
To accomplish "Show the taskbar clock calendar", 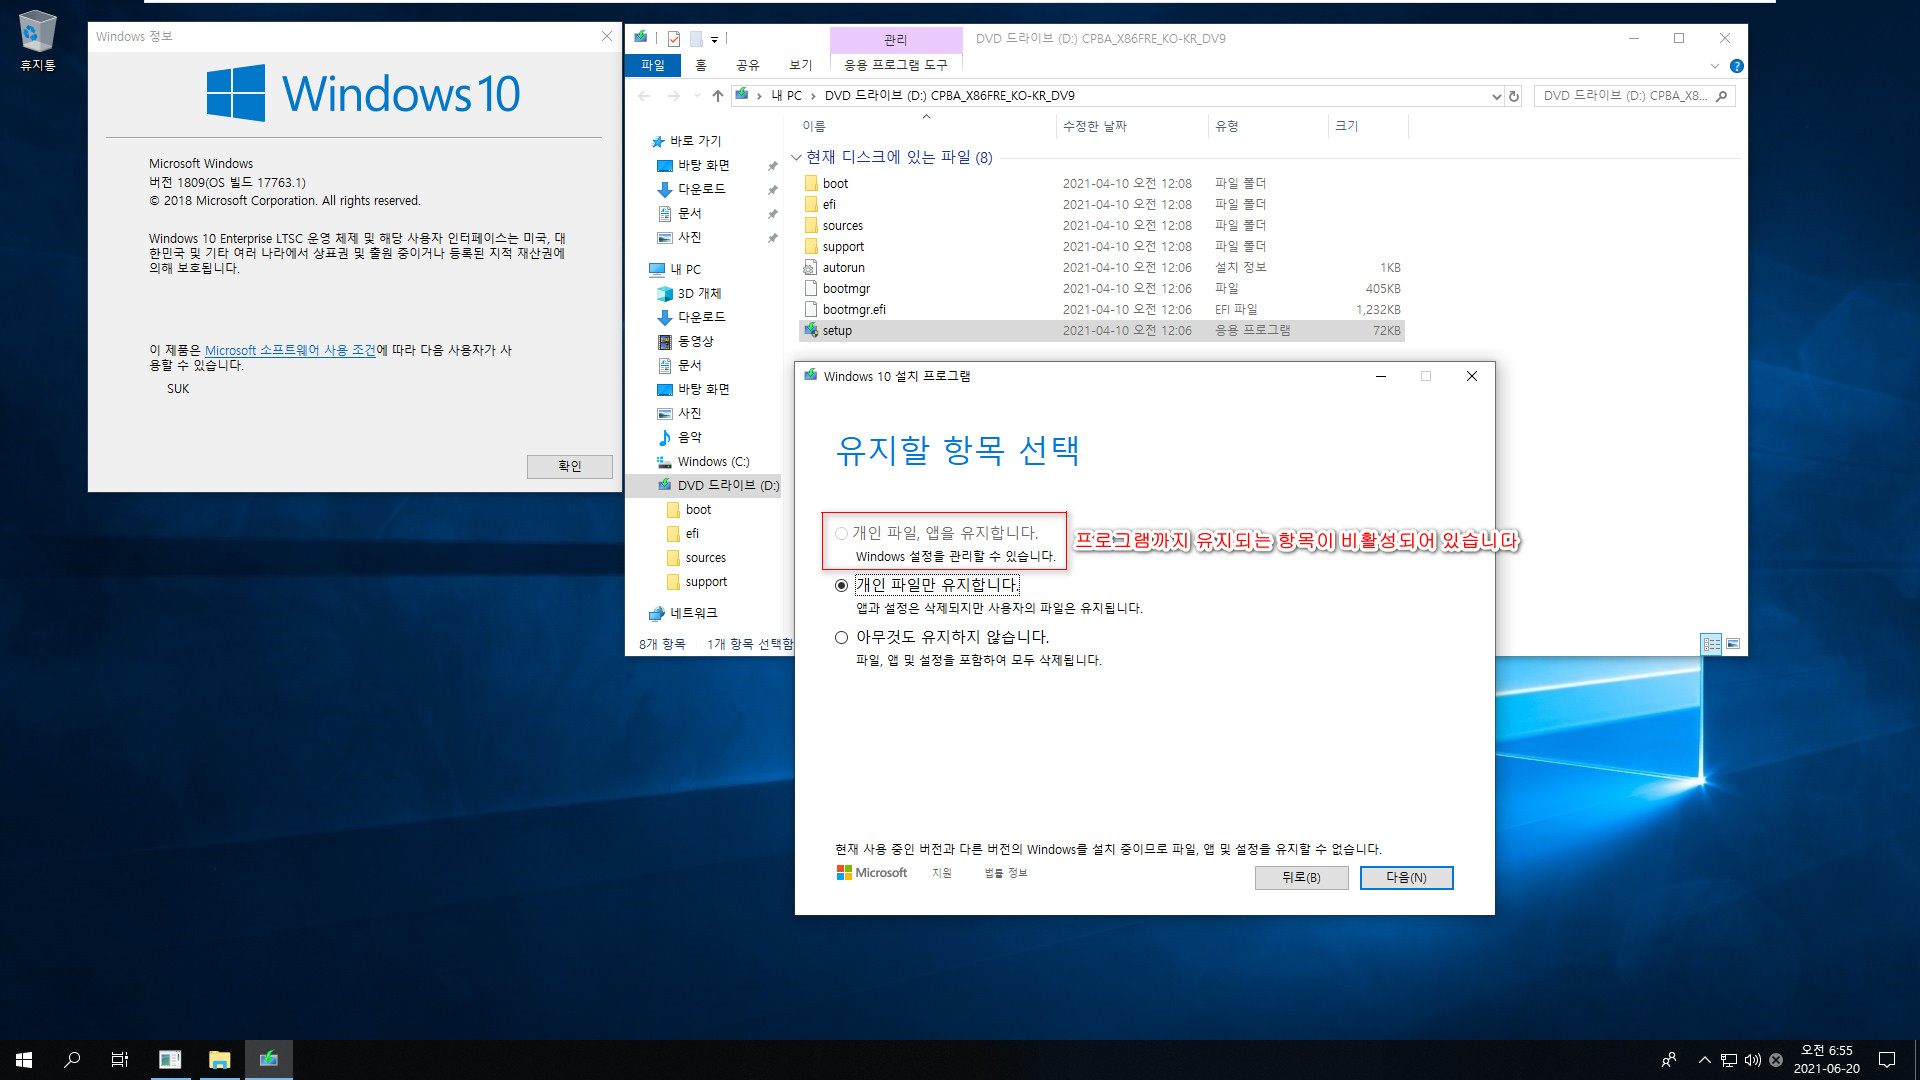I will coord(1827,1060).
